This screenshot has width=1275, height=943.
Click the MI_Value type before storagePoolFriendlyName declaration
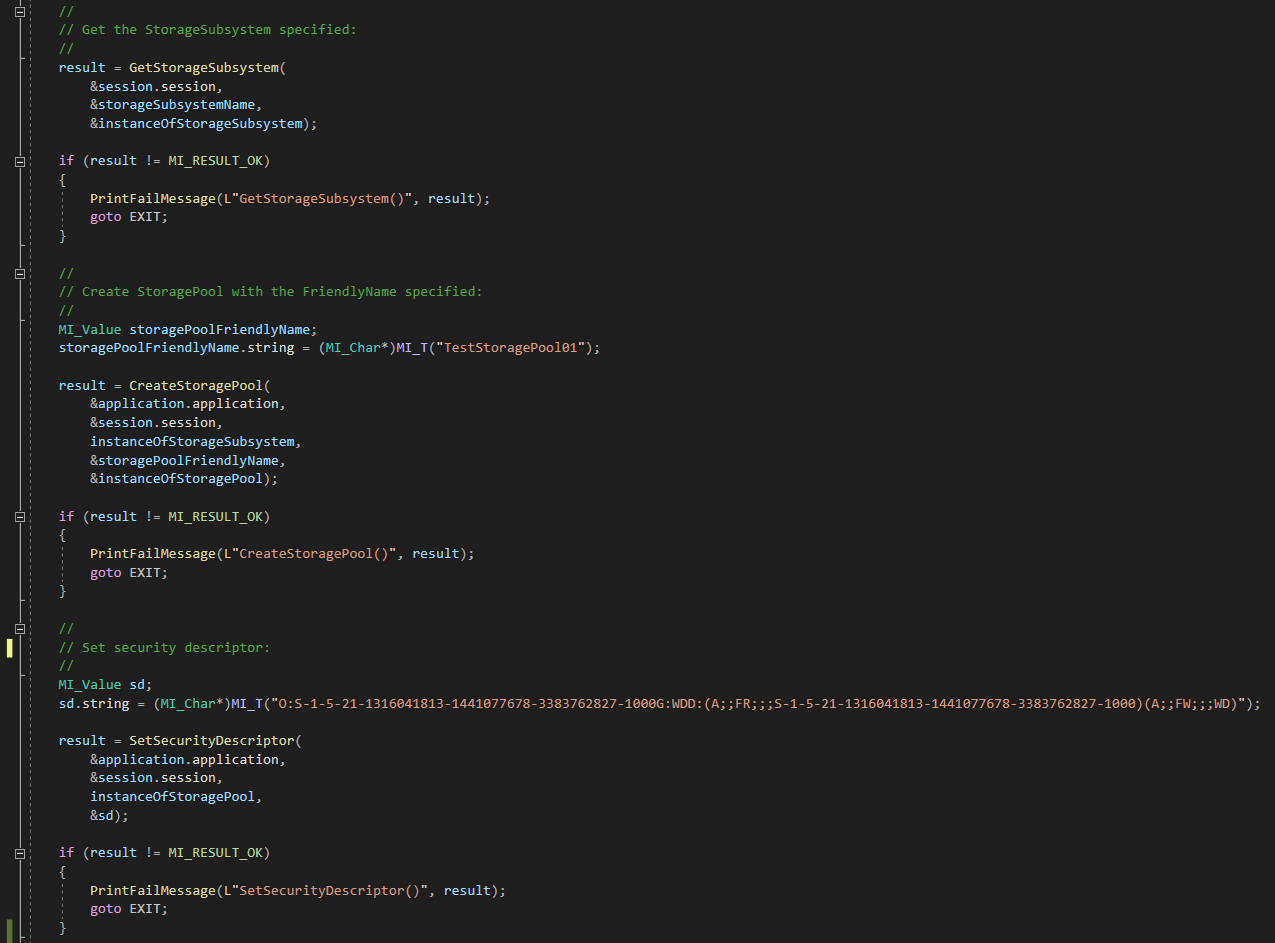(90, 330)
